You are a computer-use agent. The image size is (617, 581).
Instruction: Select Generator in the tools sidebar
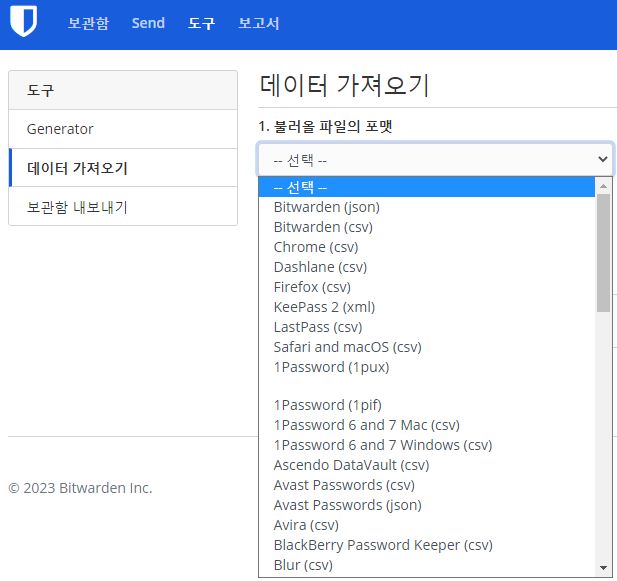123,129
